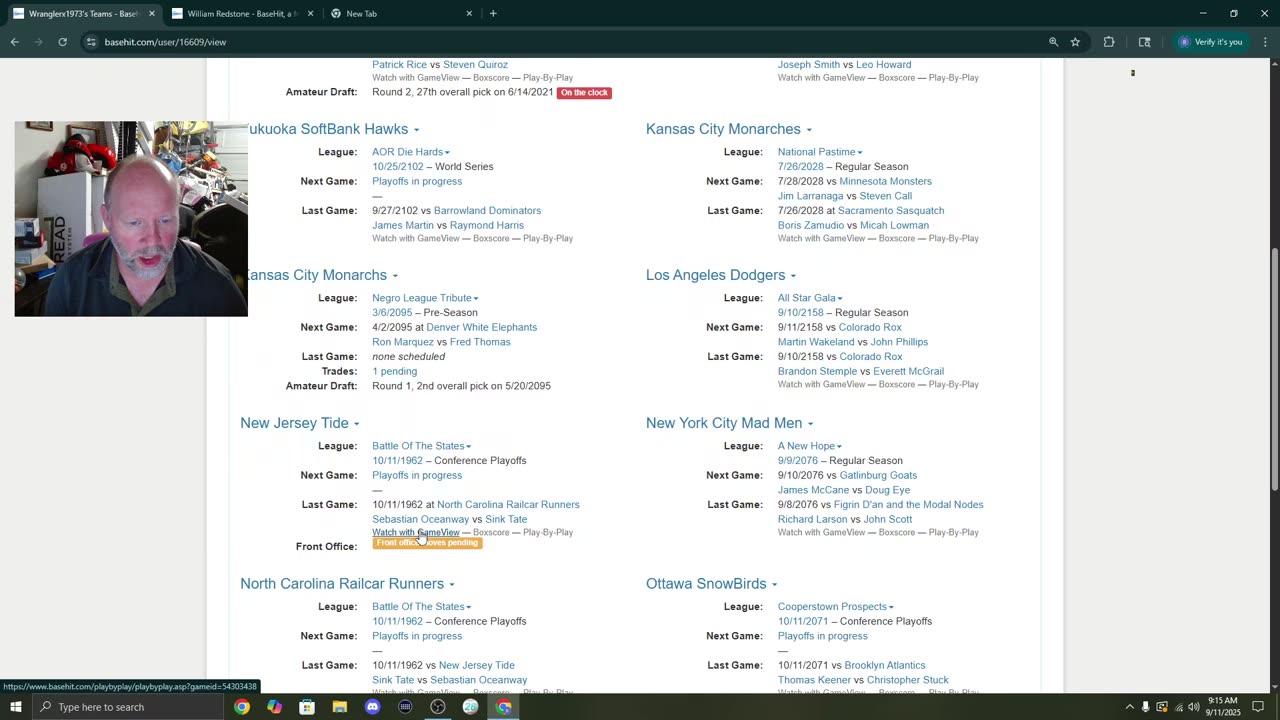This screenshot has width=1280, height=720.
Task: Open the volume control in the tray
Action: pyautogui.click(x=1194, y=707)
